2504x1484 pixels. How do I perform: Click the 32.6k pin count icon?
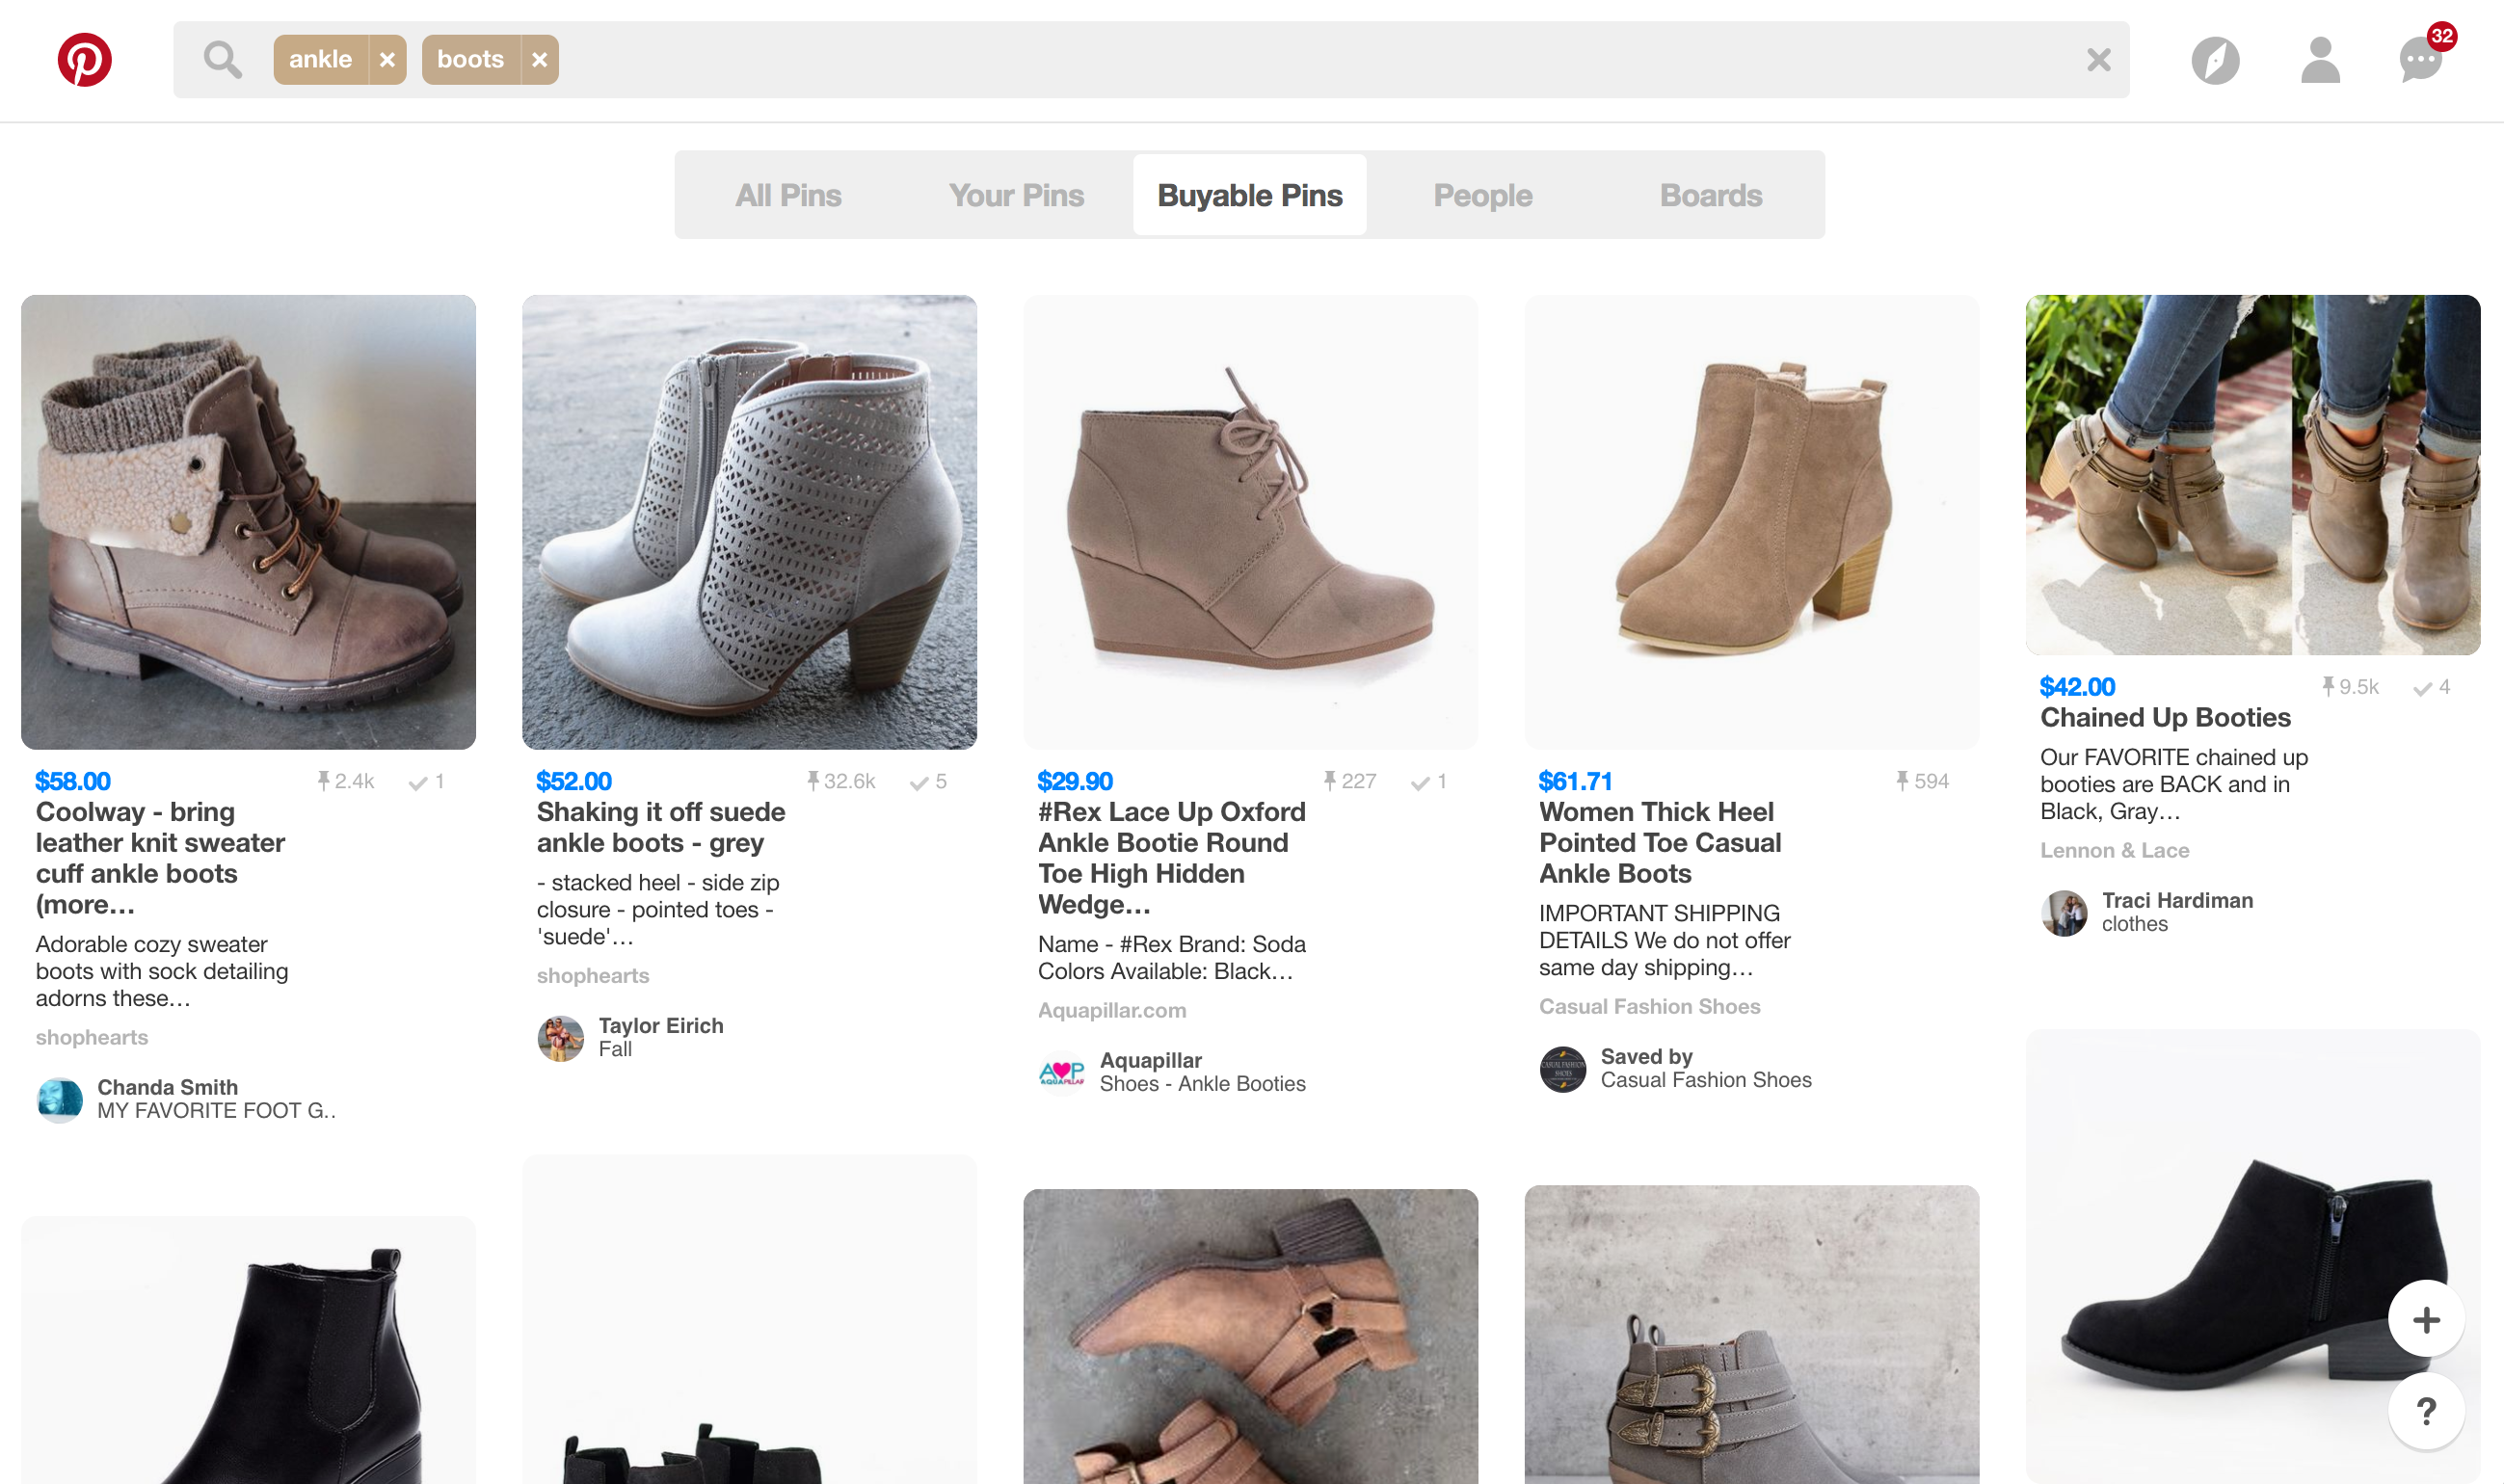click(813, 781)
